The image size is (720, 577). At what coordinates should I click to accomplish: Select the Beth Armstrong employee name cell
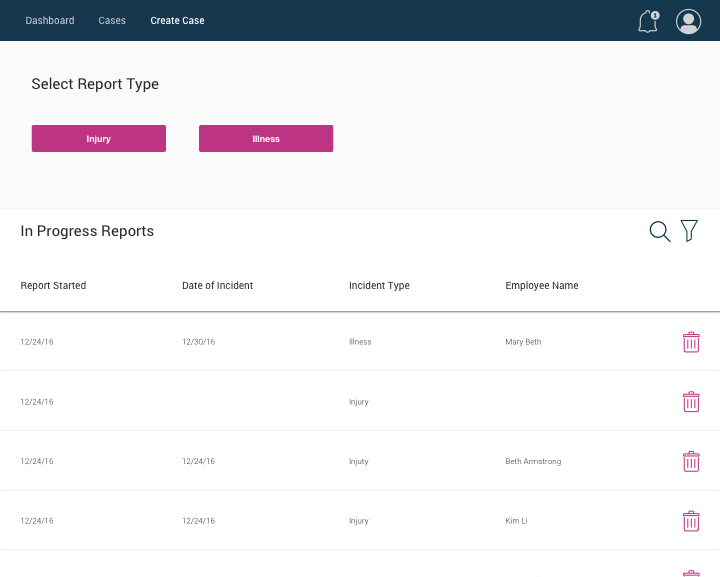click(533, 461)
